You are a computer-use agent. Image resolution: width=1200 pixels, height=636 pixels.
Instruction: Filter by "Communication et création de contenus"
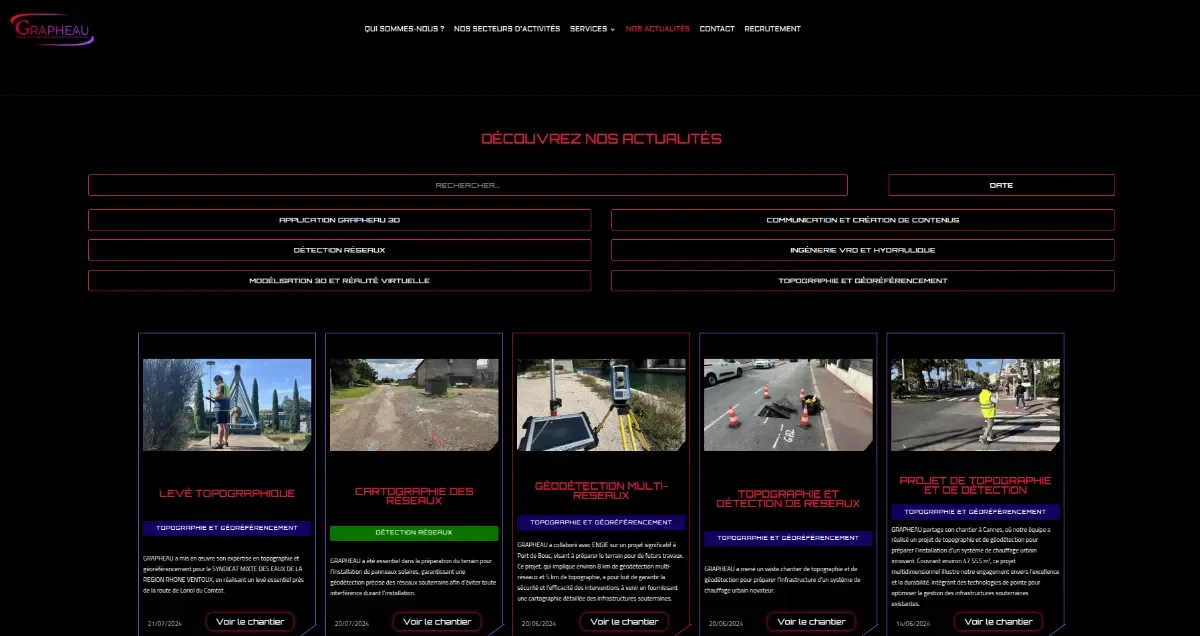tap(862, 219)
